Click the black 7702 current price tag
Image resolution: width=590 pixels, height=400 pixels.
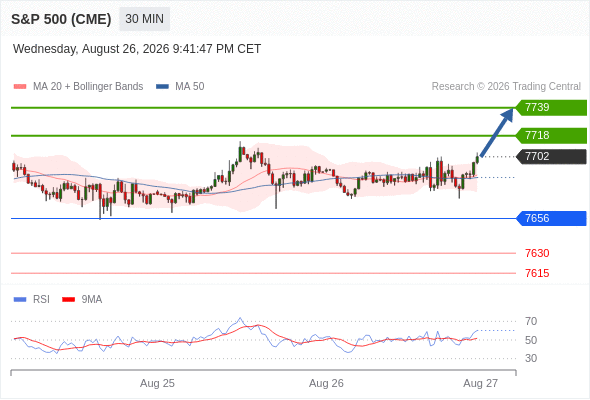tap(551, 157)
